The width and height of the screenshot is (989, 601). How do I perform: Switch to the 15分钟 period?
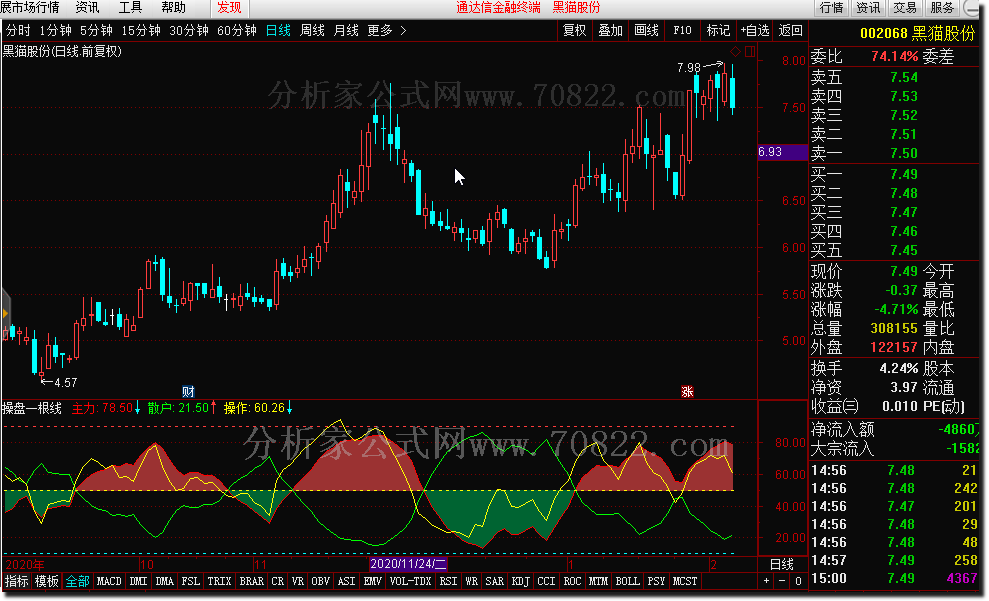[141, 30]
